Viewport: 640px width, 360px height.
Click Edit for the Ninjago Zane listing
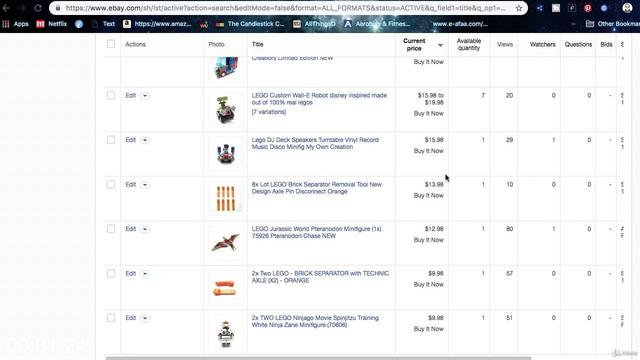[131, 318]
